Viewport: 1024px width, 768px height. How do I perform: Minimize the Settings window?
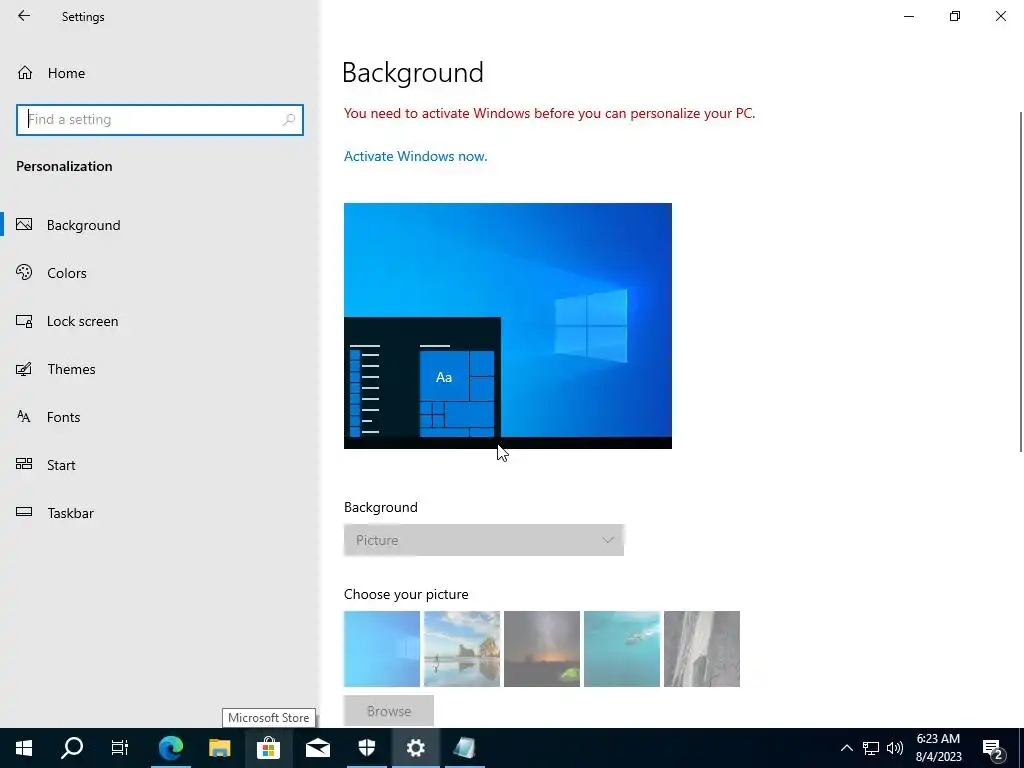click(908, 16)
